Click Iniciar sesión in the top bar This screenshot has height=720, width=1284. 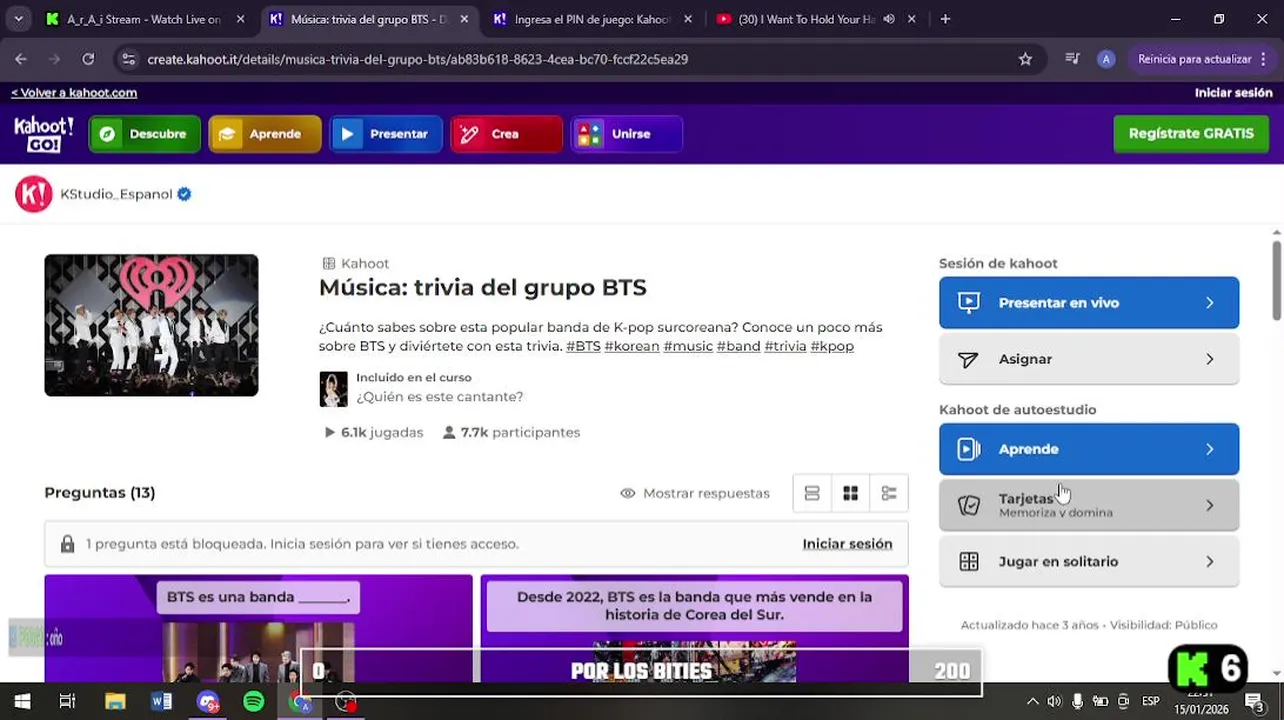[1233, 92]
